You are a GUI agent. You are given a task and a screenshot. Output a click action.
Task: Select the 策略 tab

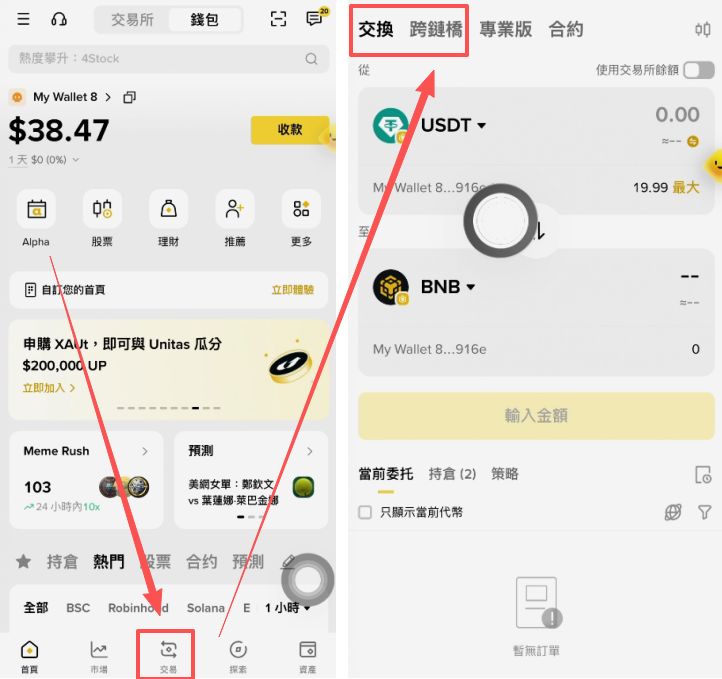pos(505,474)
